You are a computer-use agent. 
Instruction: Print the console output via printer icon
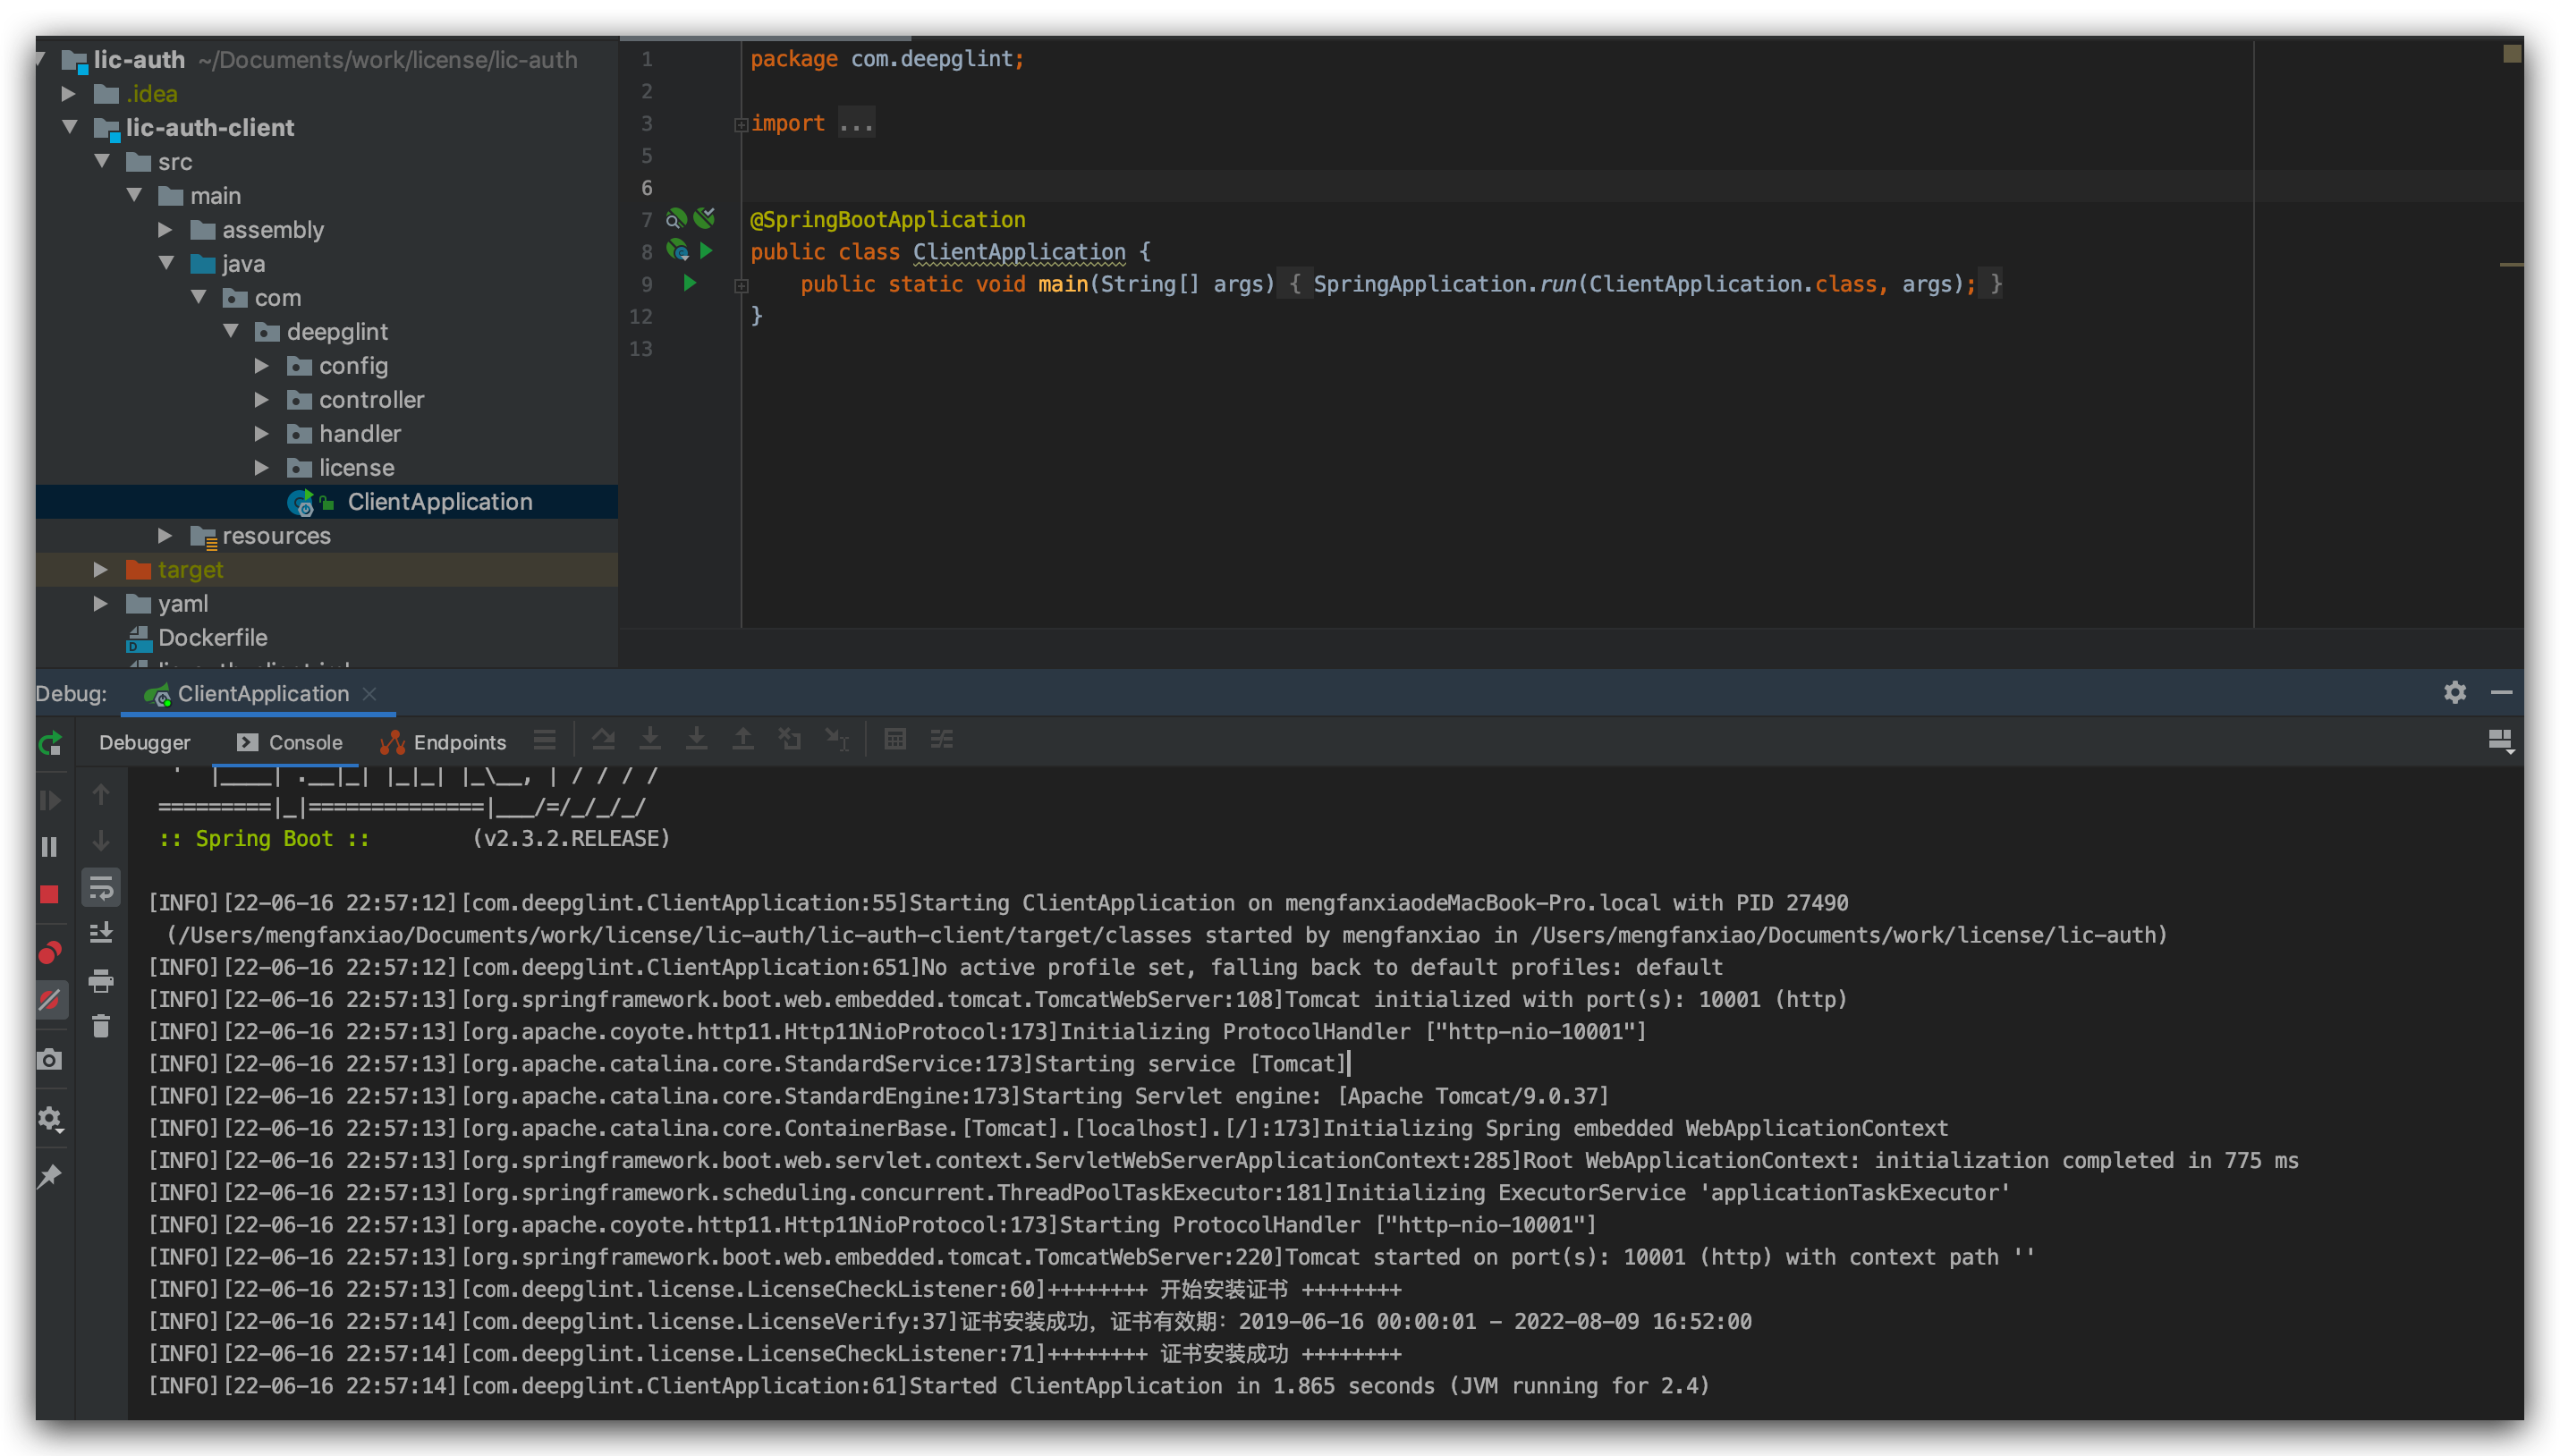[x=101, y=981]
